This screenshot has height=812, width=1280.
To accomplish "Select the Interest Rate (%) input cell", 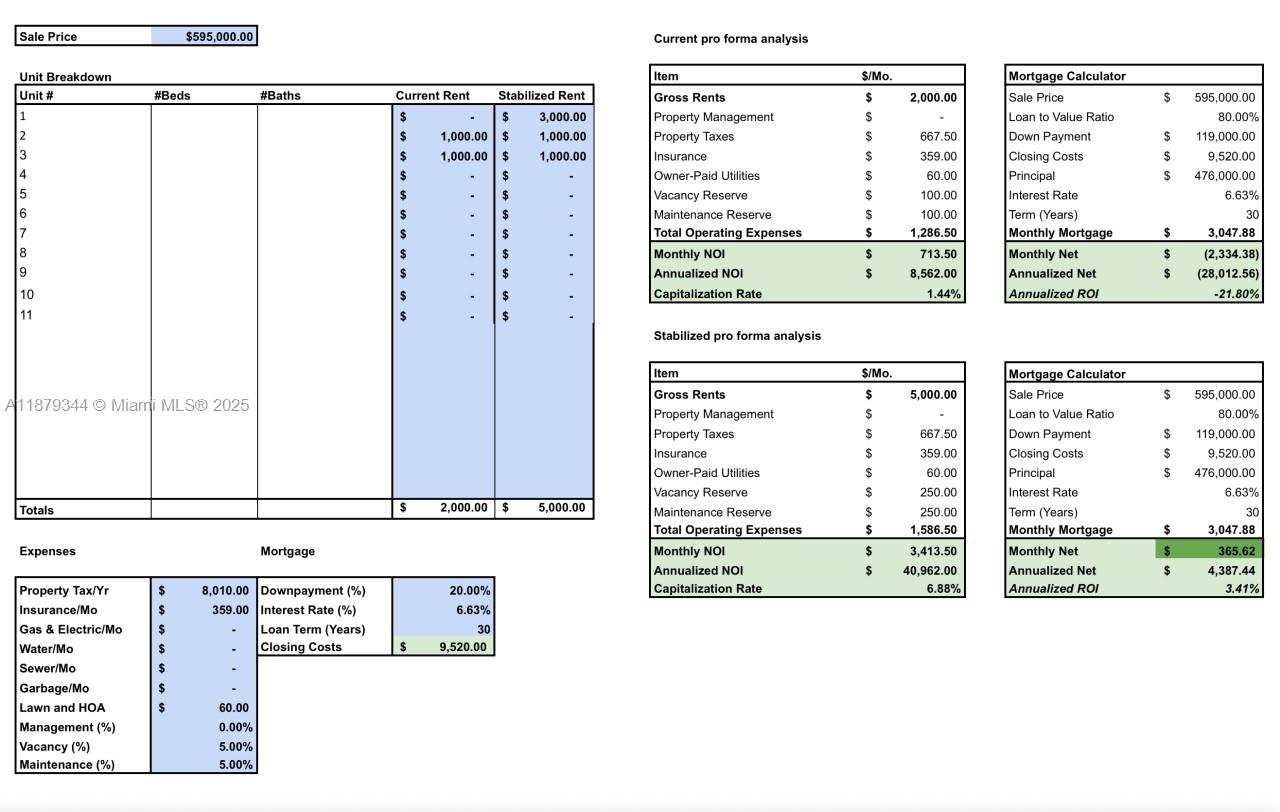I will coord(443,610).
